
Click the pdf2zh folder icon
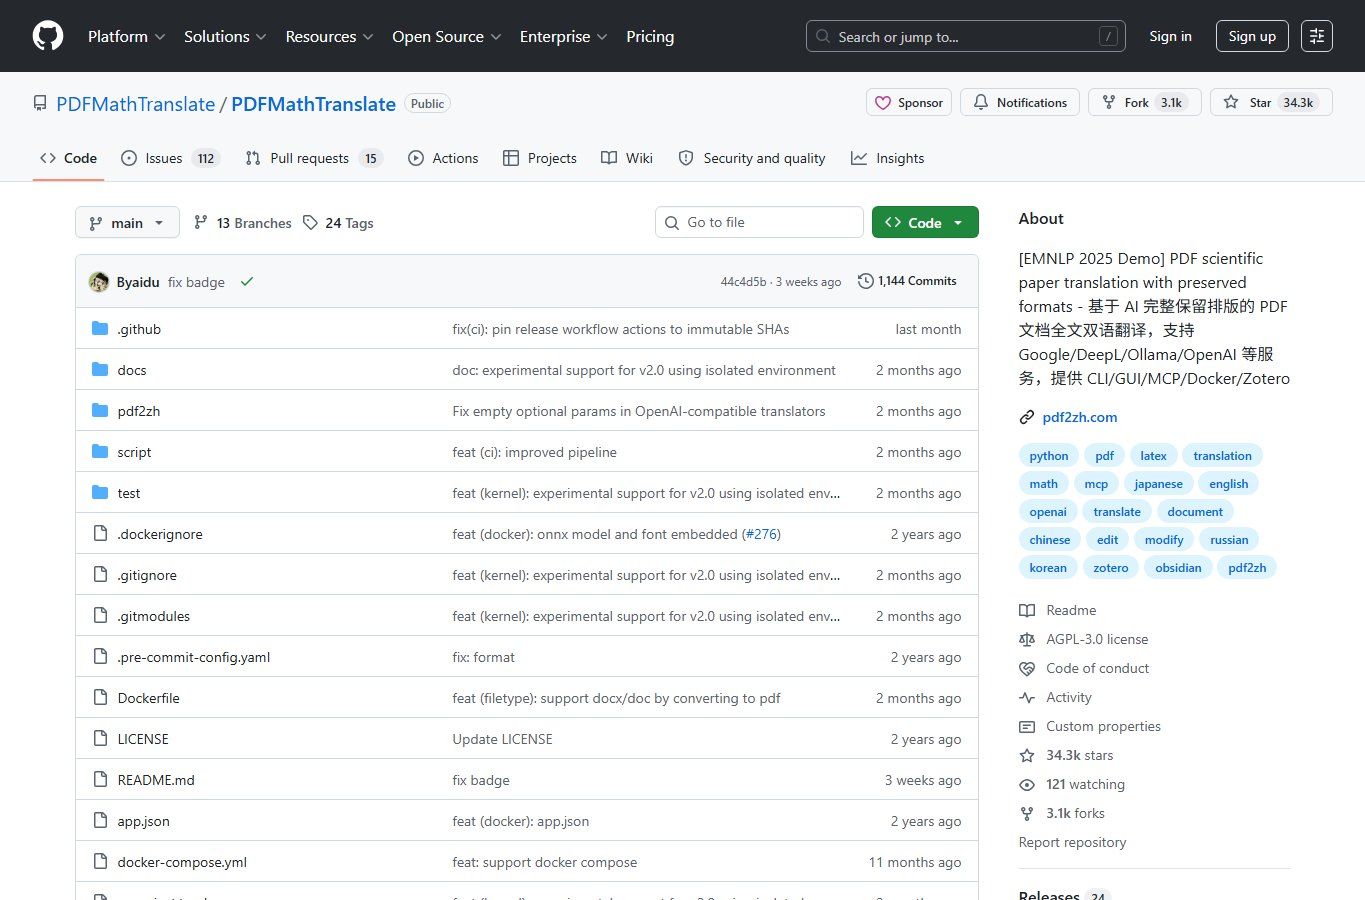coord(100,411)
